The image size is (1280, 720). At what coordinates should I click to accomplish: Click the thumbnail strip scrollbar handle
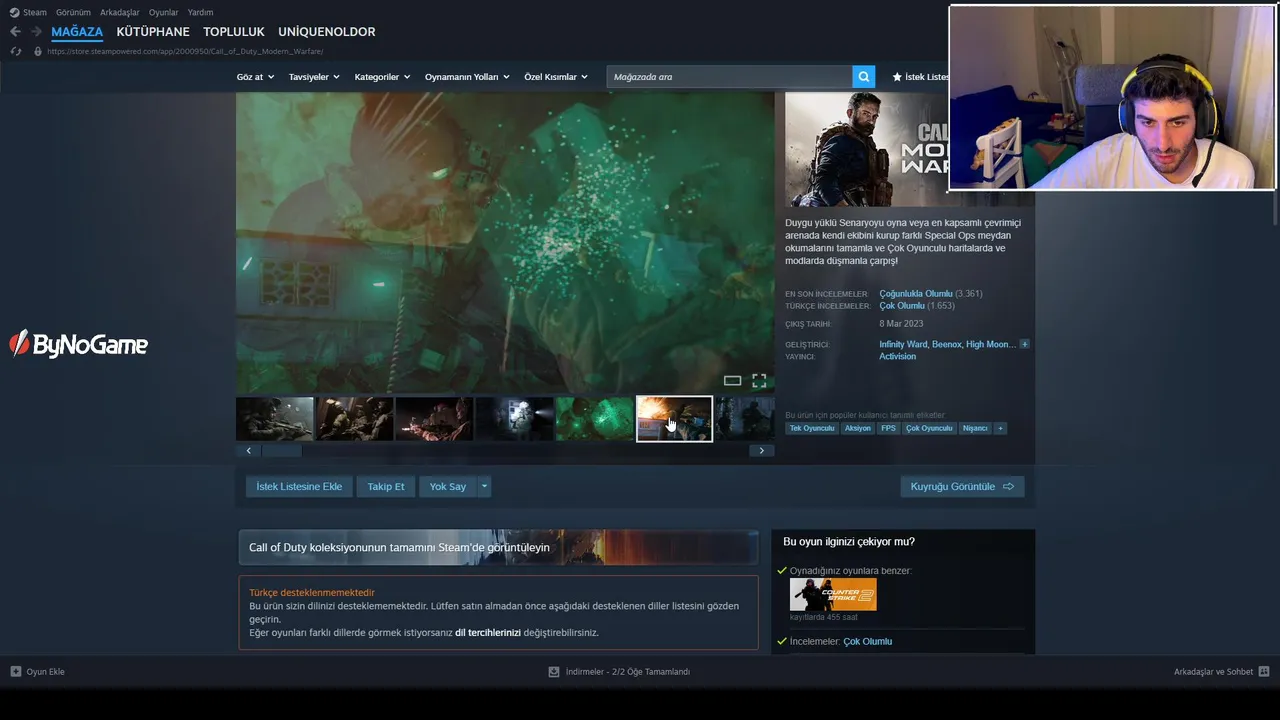point(282,451)
